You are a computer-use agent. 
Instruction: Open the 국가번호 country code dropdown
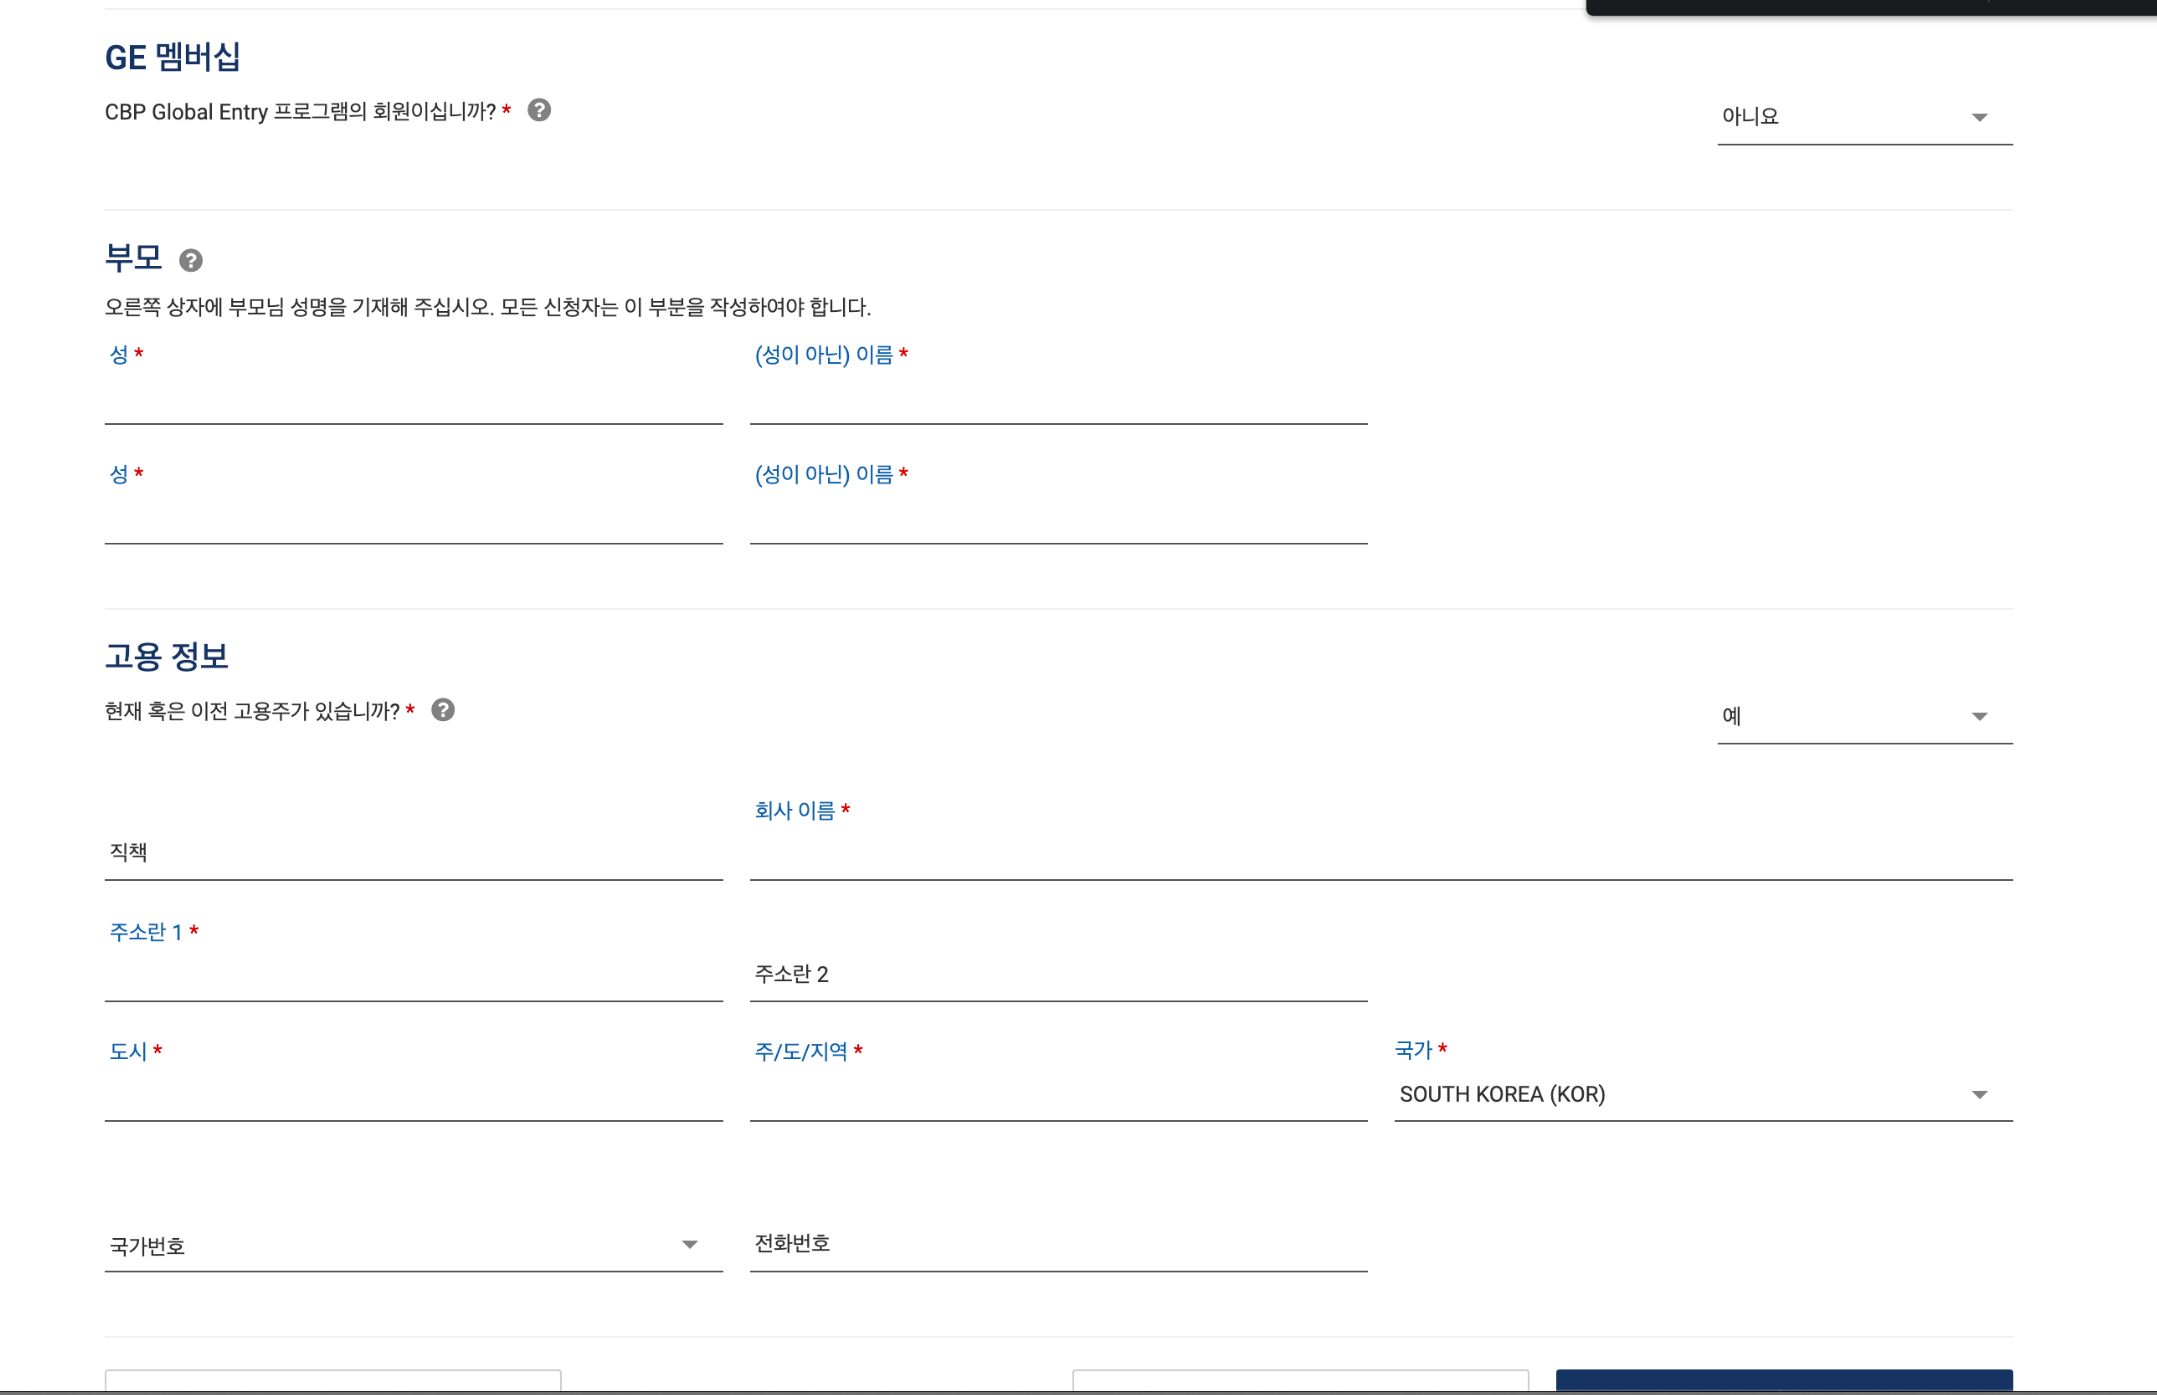coord(412,1245)
